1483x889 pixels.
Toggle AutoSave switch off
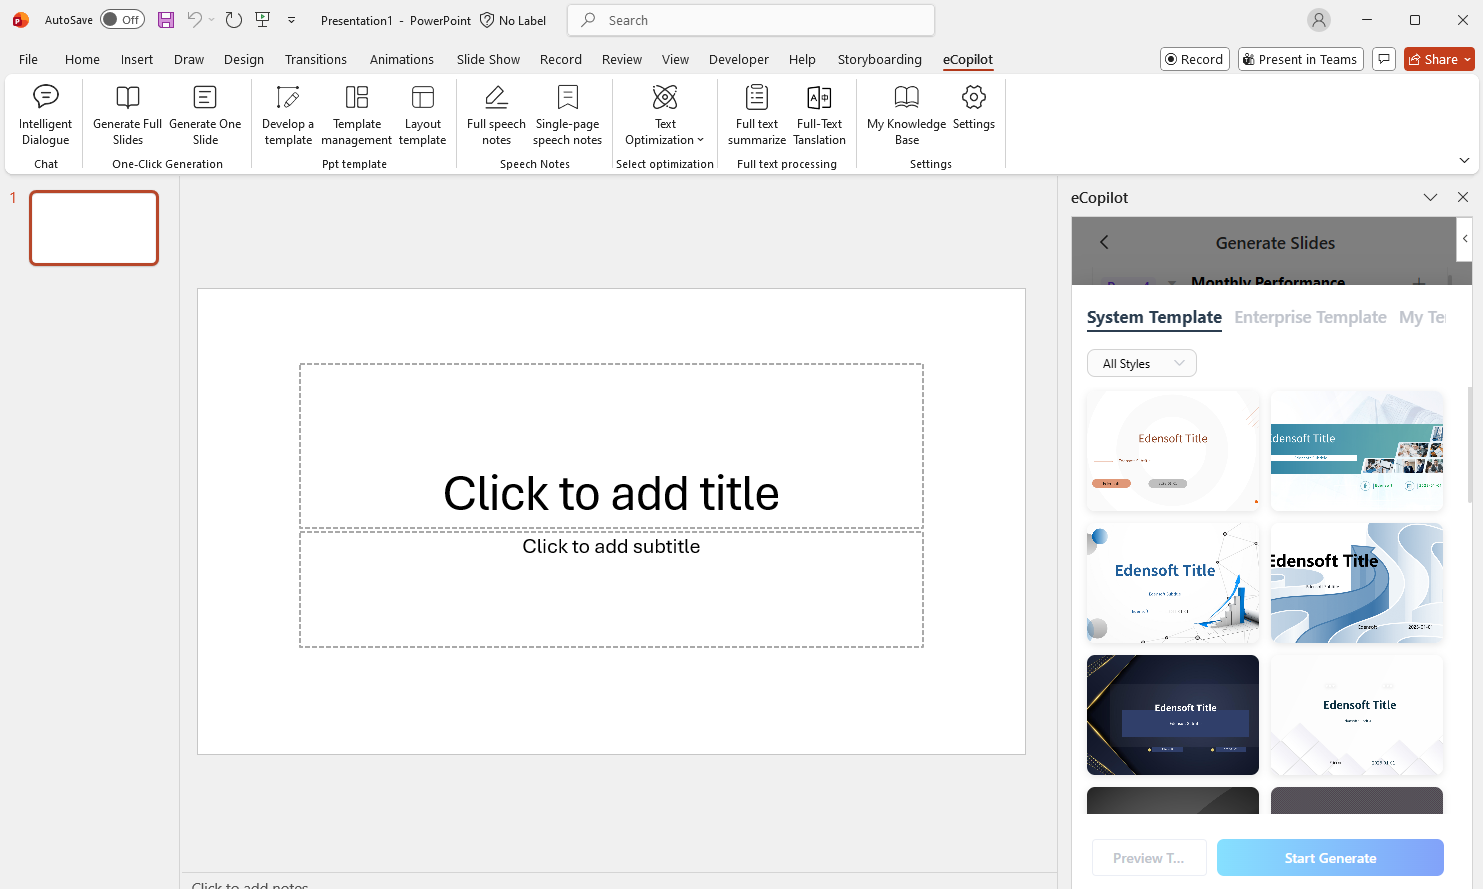coord(122,19)
